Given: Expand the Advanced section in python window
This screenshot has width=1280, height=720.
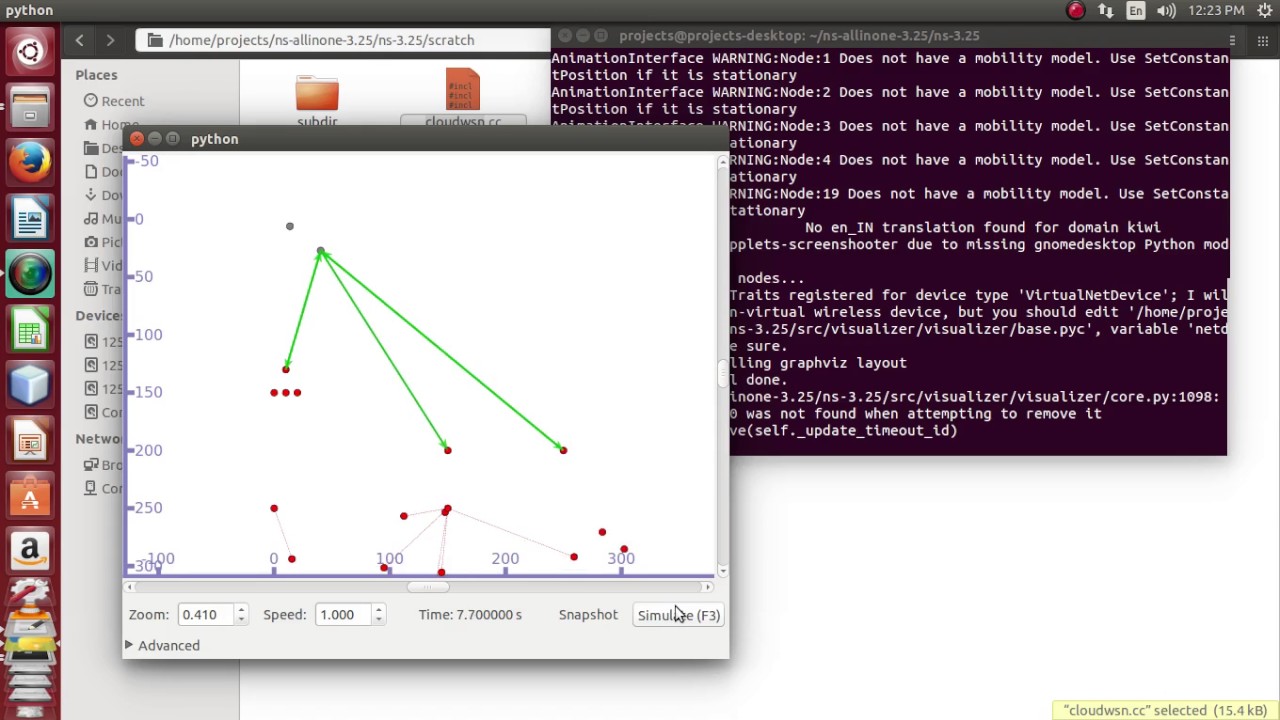Looking at the screenshot, I should 163,645.
